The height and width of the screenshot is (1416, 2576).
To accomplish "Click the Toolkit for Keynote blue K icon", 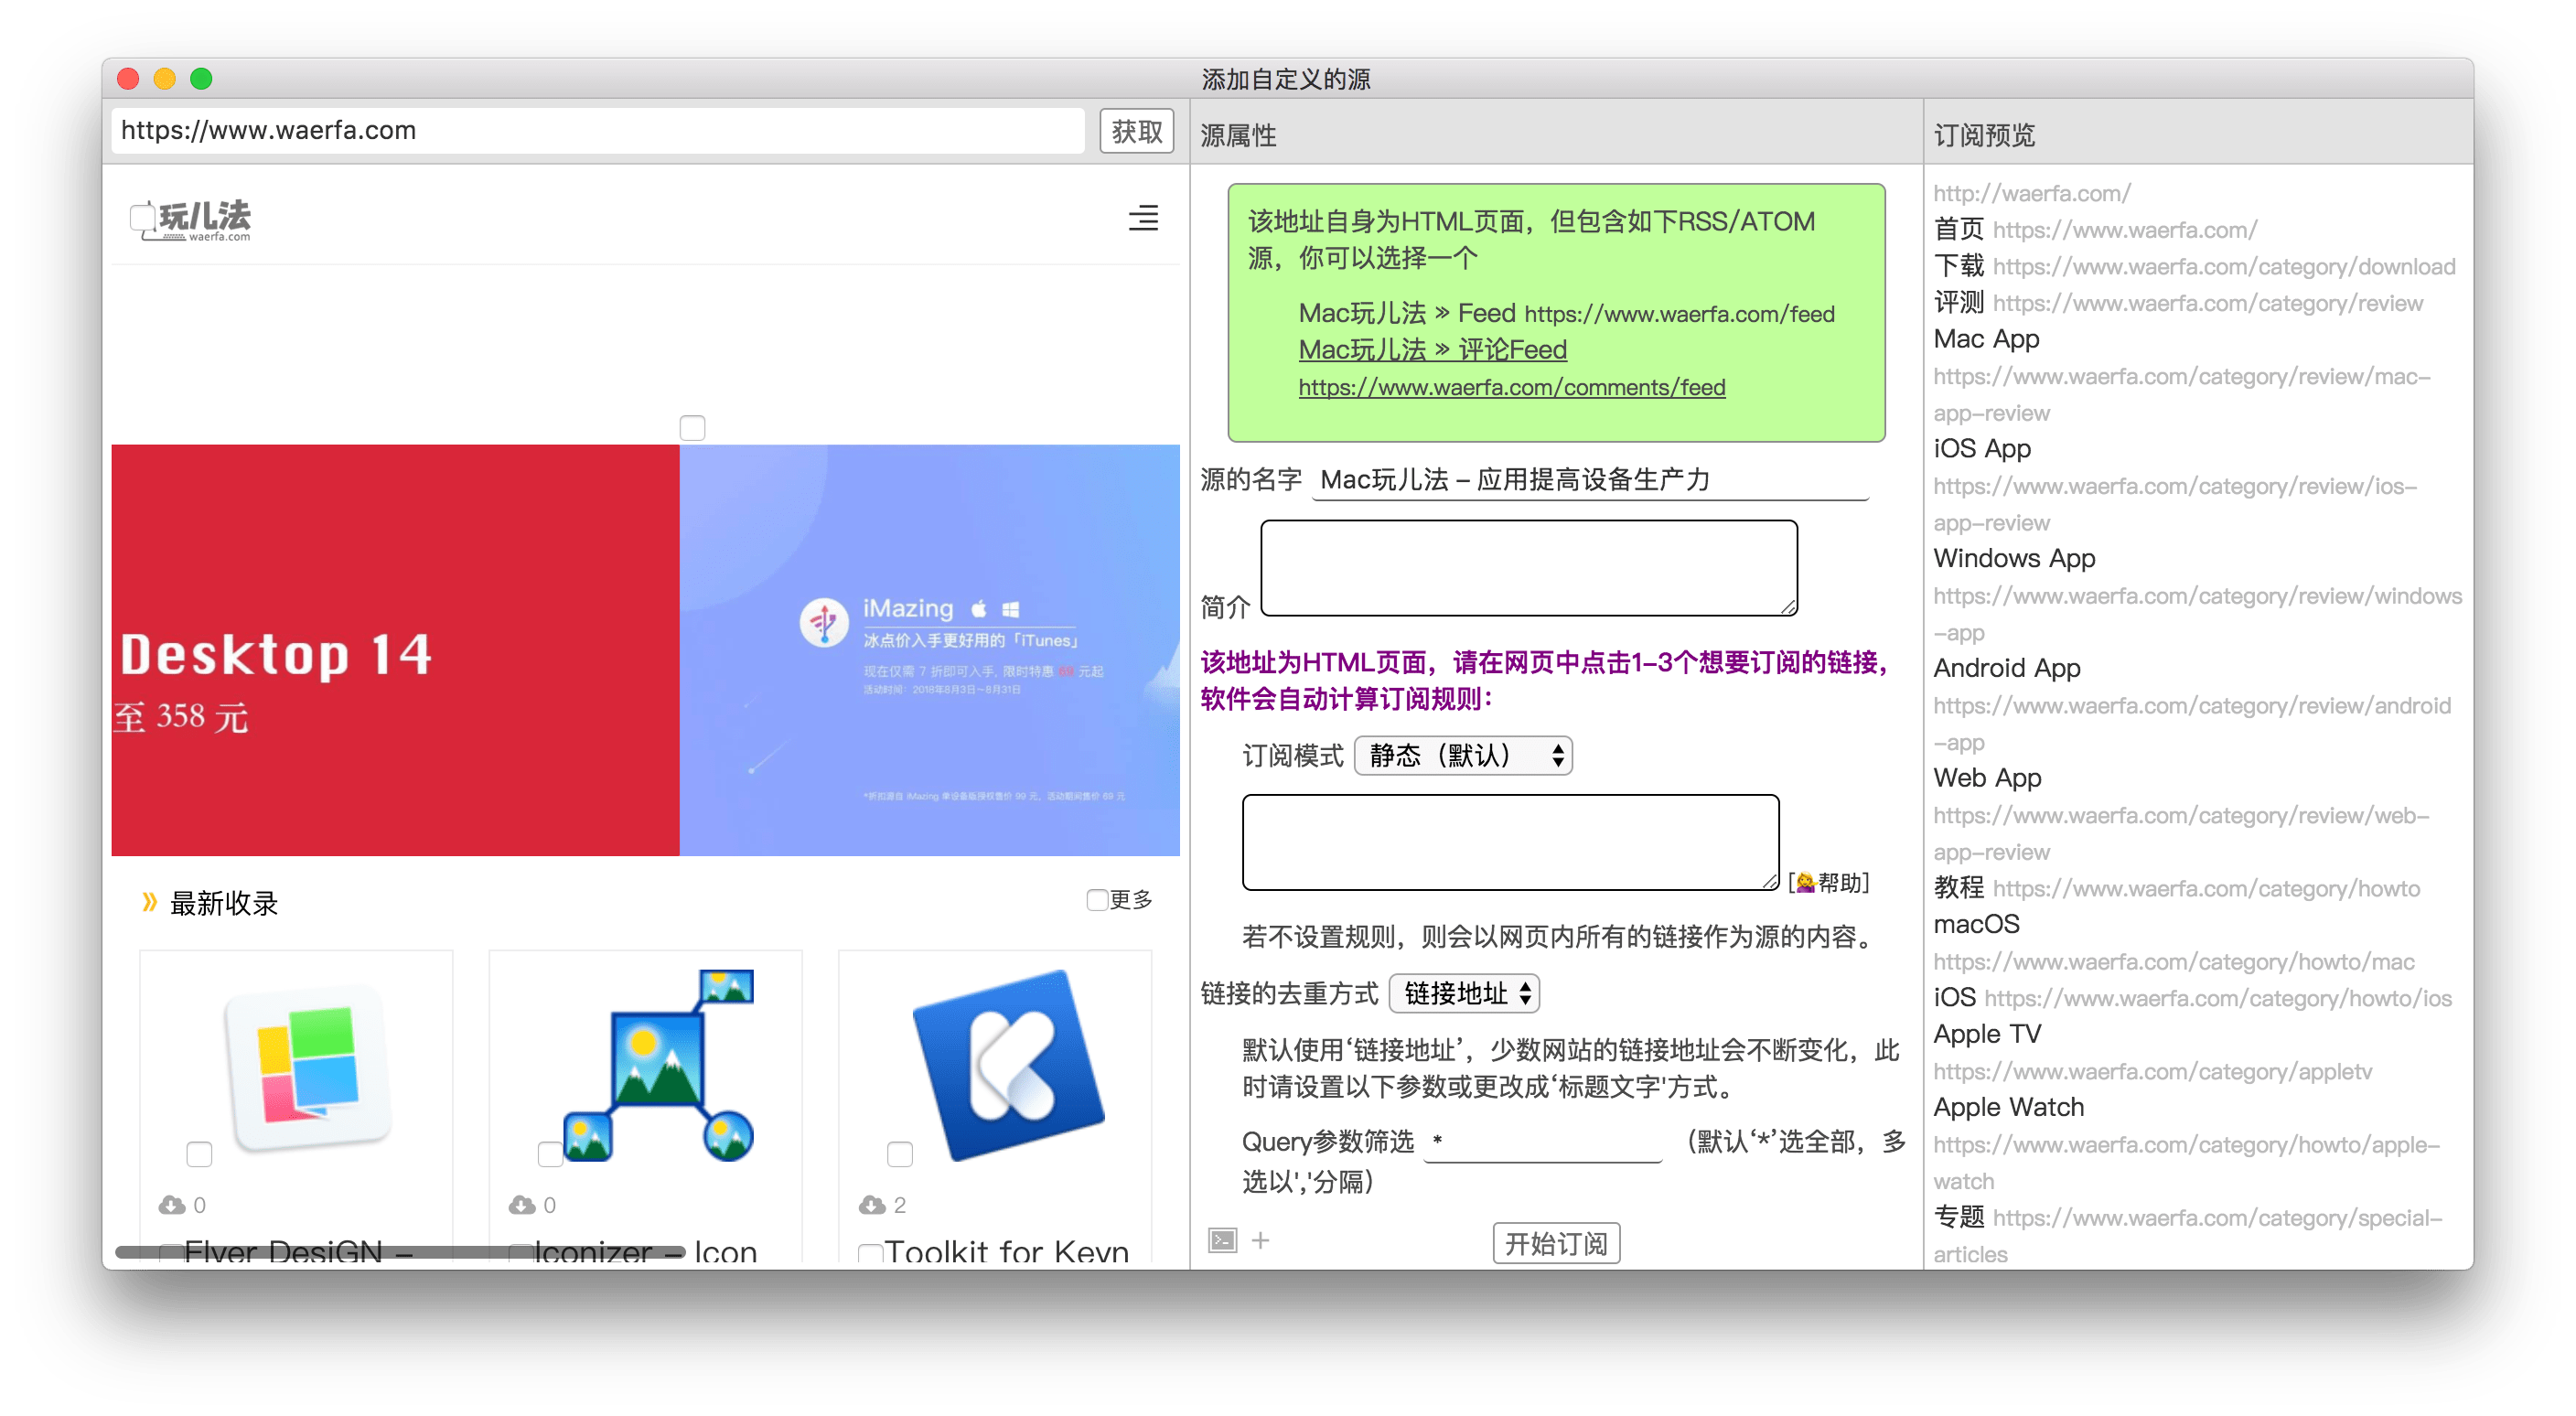I will pyautogui.click(x=1007, y=1065).
